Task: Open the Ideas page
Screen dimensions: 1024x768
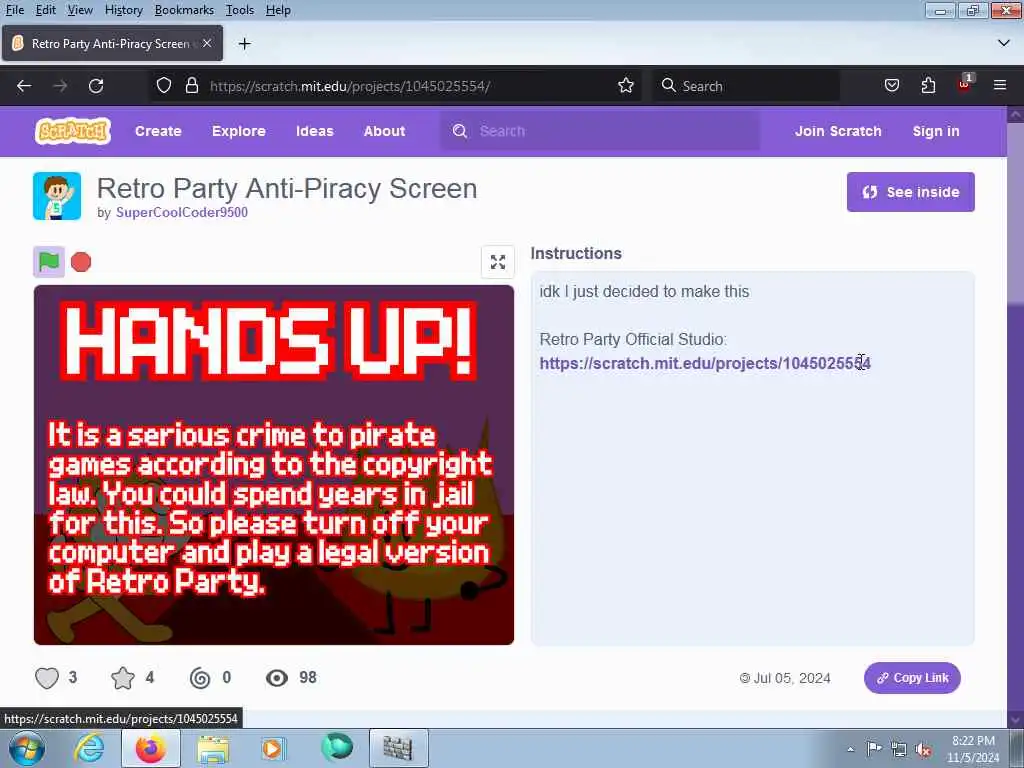Action: 315,131
